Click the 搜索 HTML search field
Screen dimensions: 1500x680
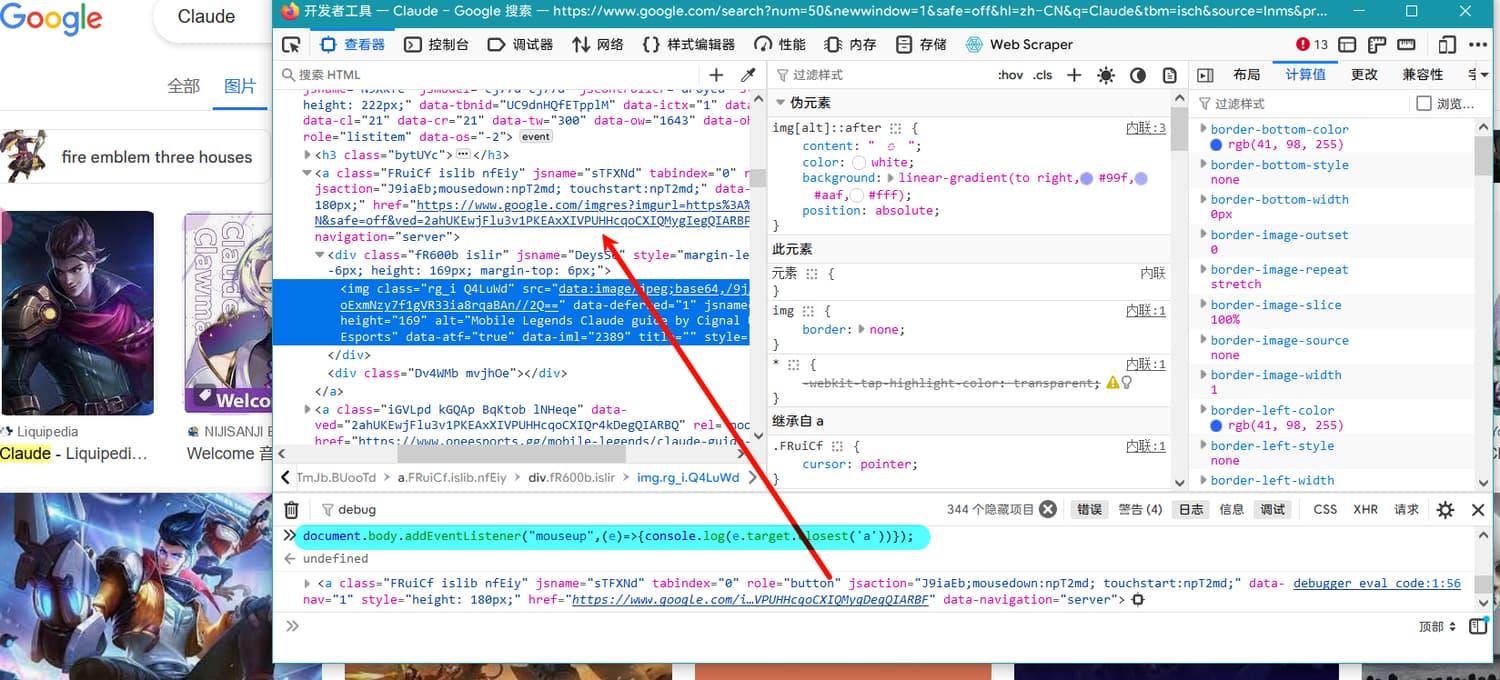click(x=490, y=75)
